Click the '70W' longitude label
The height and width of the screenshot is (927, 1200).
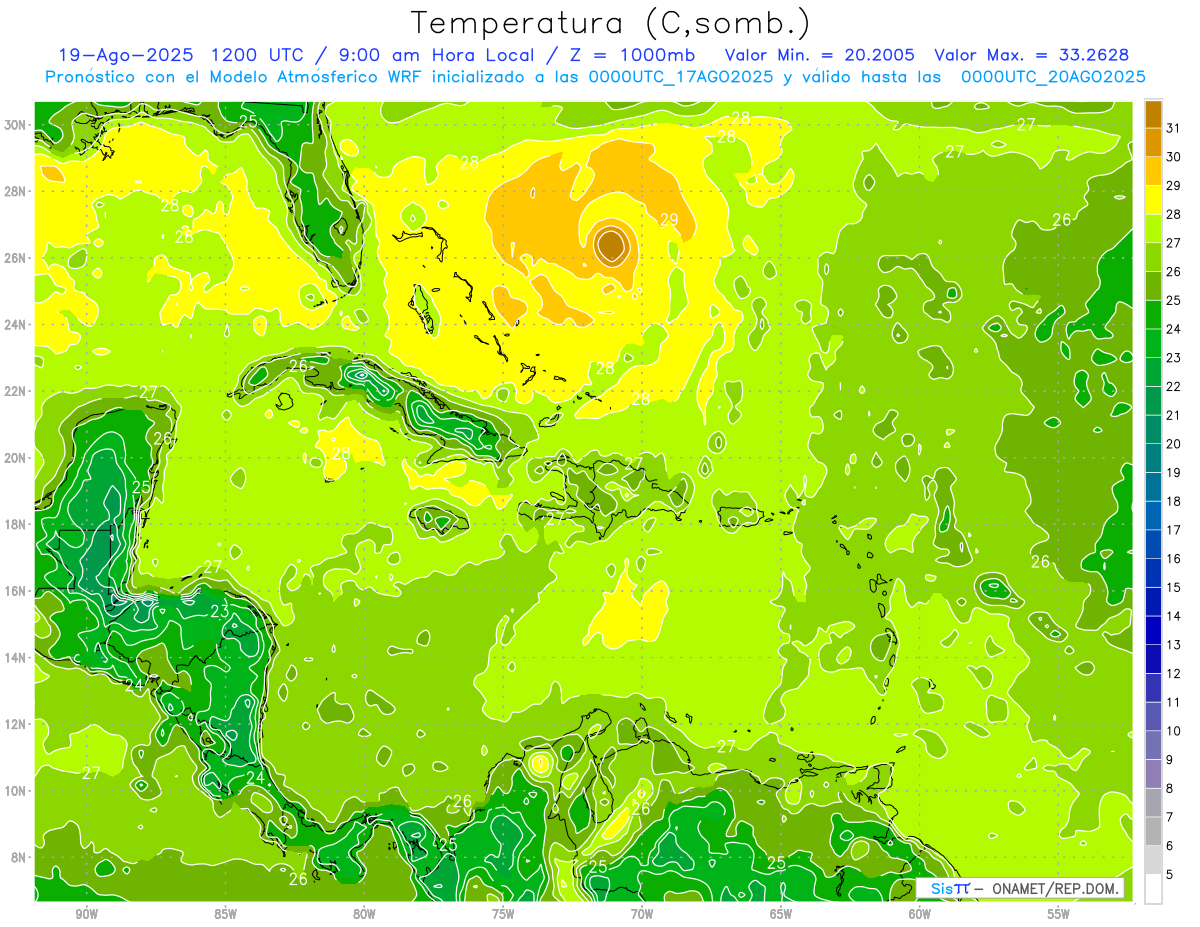tap(642, 914)
